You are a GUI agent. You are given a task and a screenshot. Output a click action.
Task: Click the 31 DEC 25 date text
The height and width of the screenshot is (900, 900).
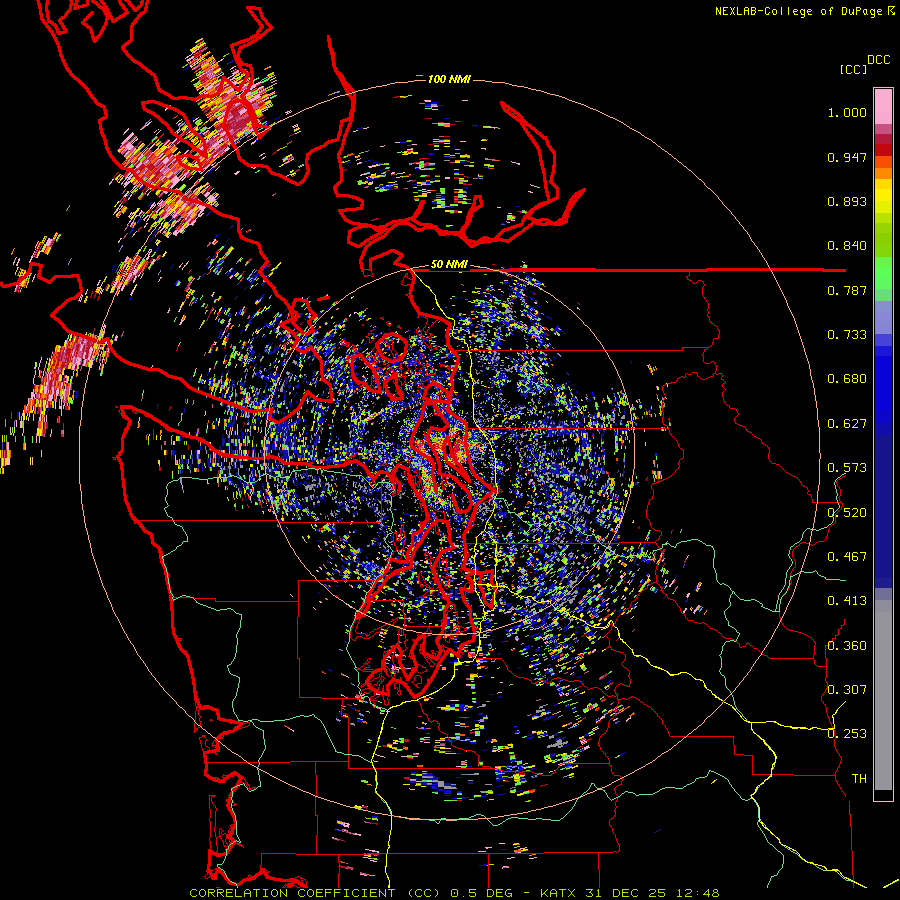tap(627, 893)
